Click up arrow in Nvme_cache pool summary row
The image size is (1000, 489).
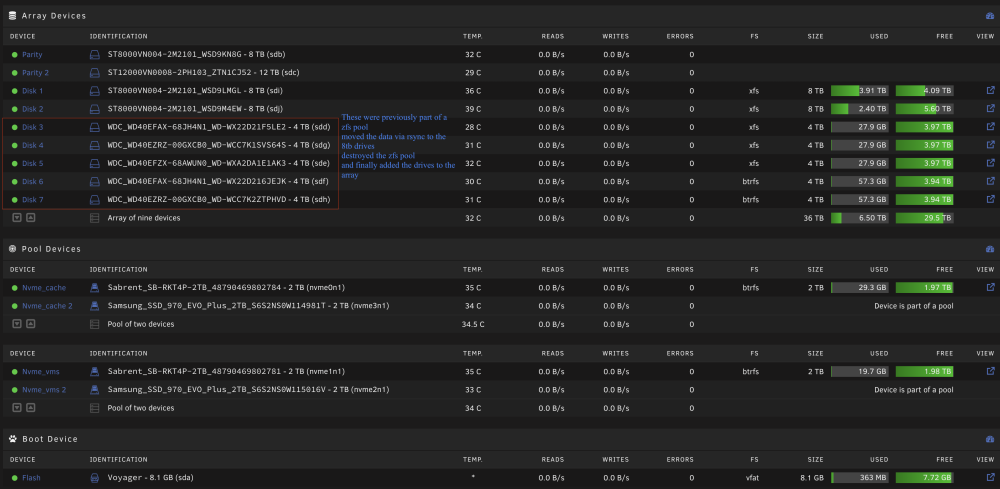click(31, 324)
